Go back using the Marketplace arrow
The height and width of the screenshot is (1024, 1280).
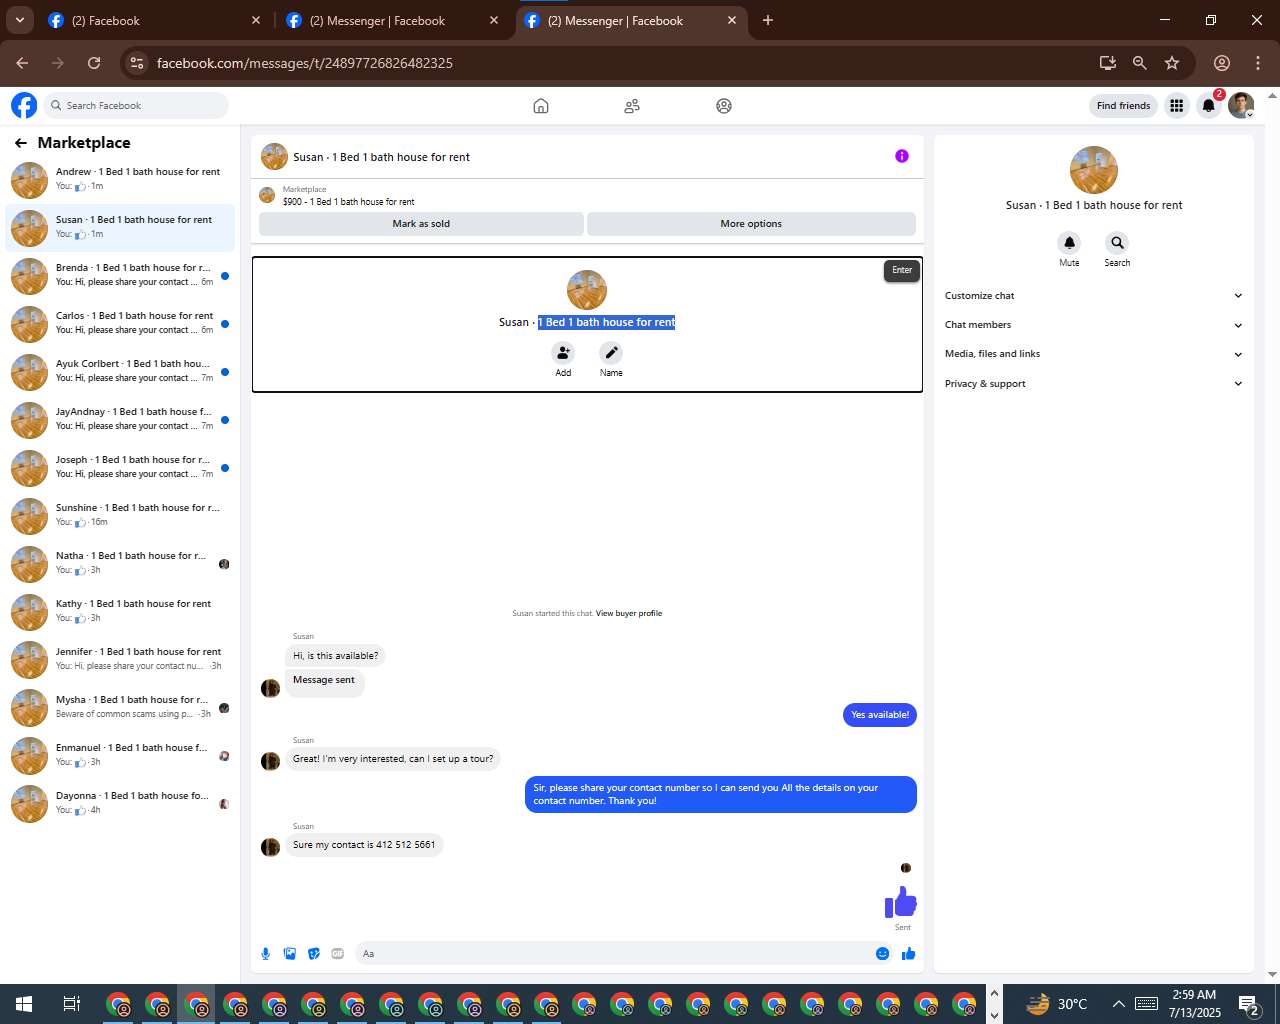point(21,143)
